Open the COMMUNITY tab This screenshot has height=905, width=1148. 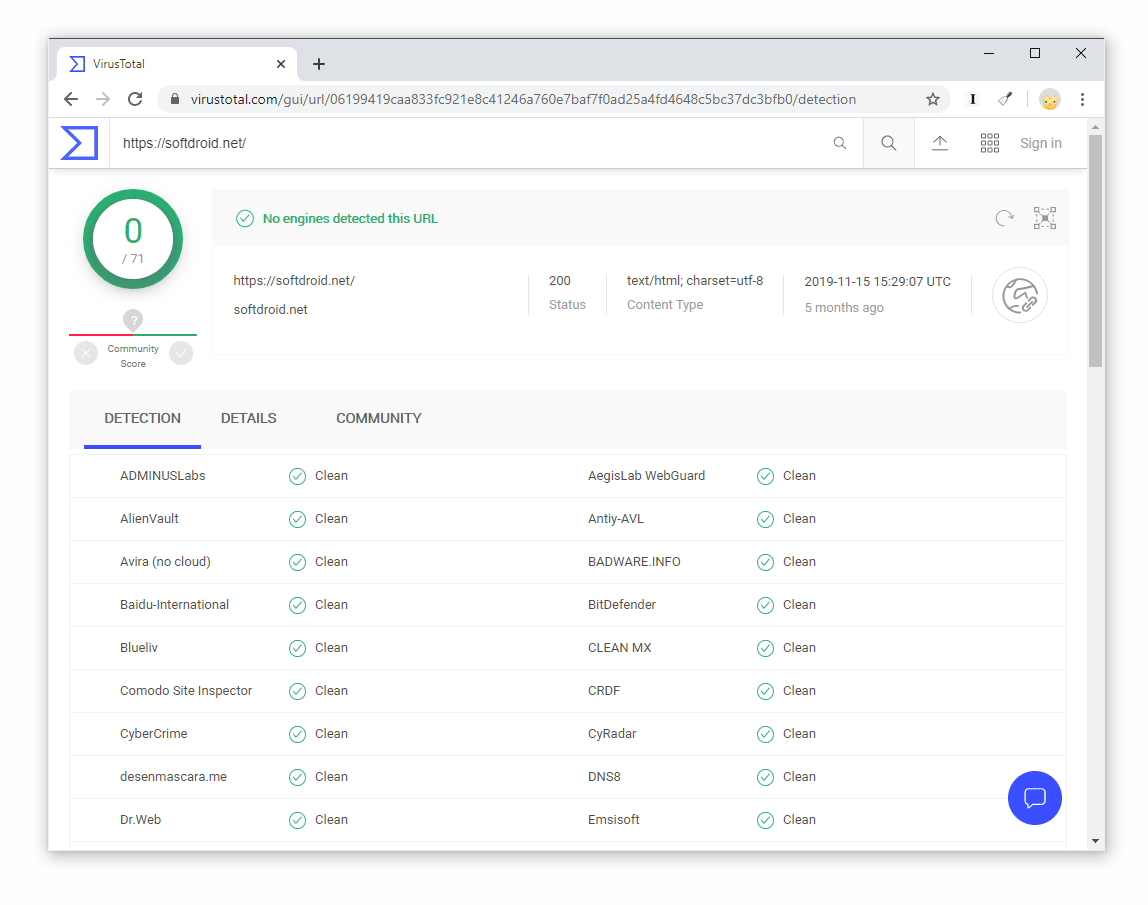pyautogui.click(x=379, y=419)
